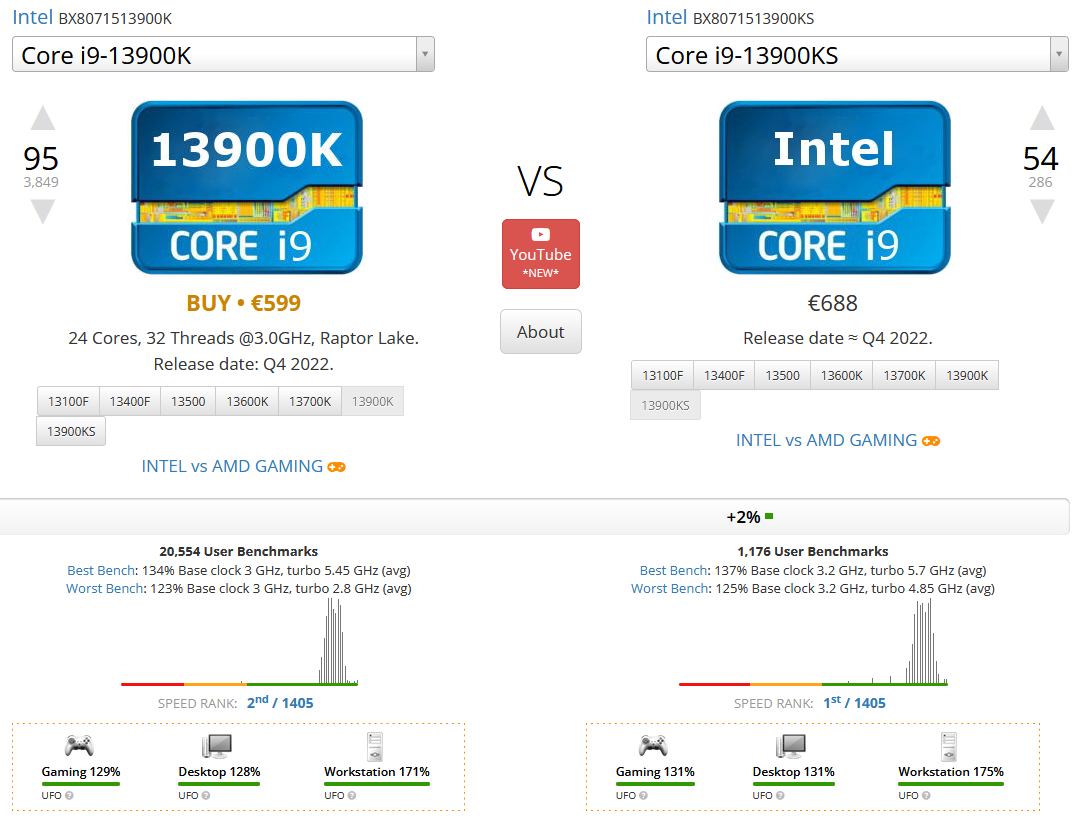This screenshot has width=1079, height=818.
Task: Select 13600K tab under the 13900K
Action: point(248,401)
